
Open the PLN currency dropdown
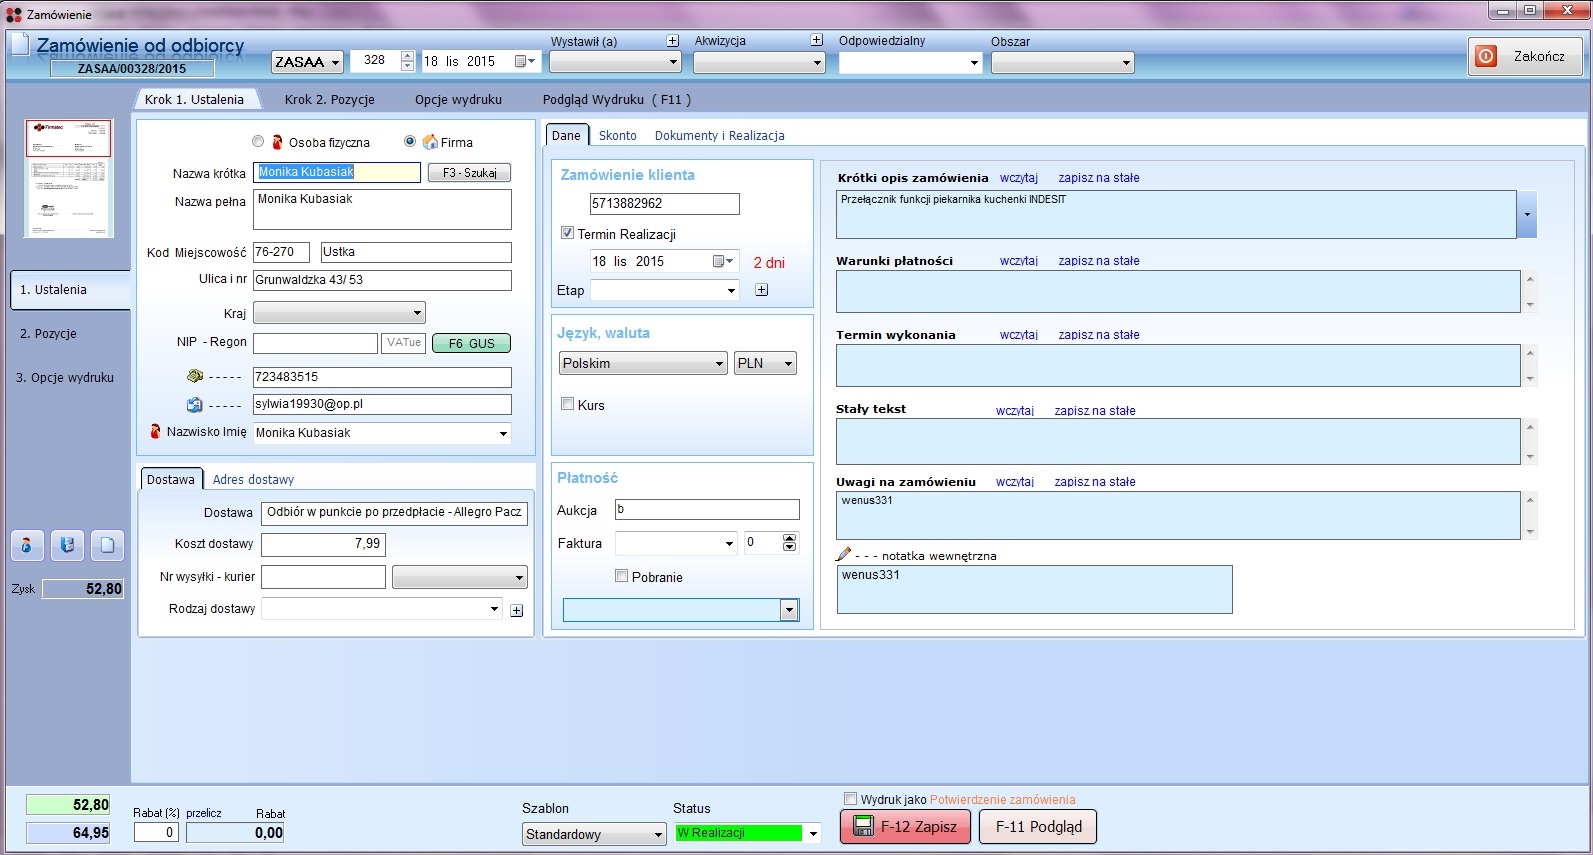point(788,364)
